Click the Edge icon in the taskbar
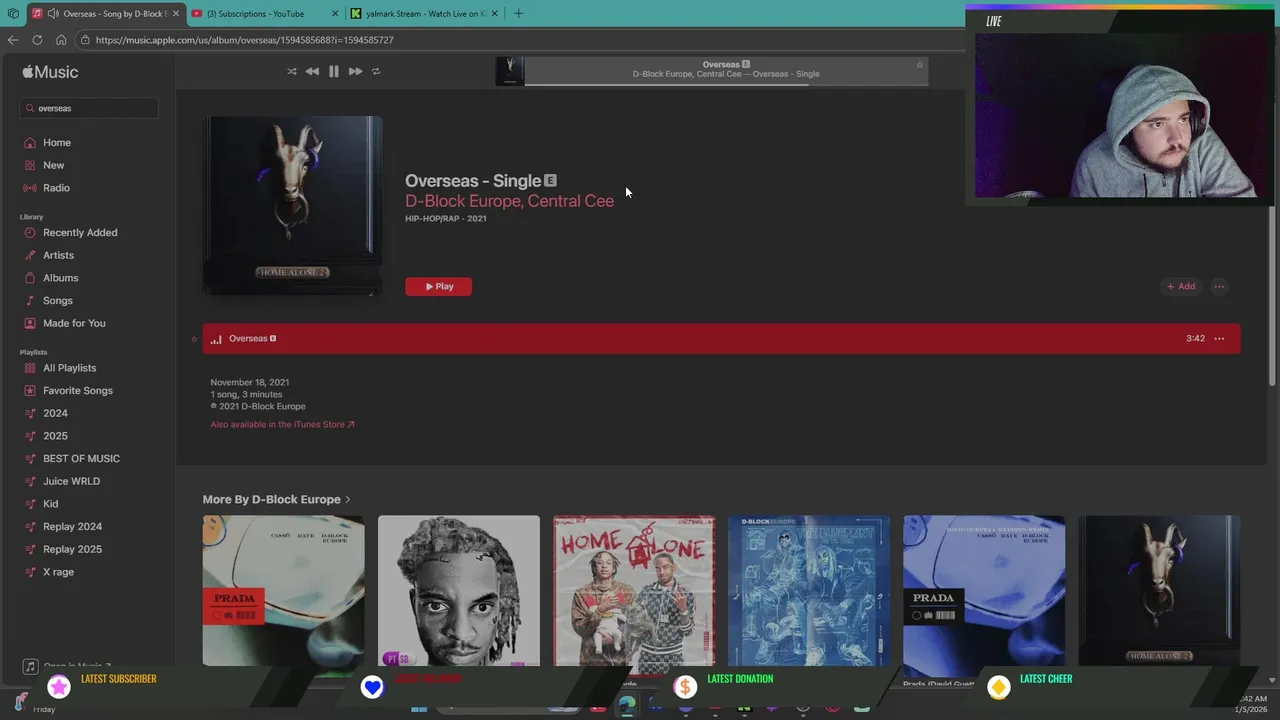The height and width of the screenshot is (720, 1280). pos(626,704)
